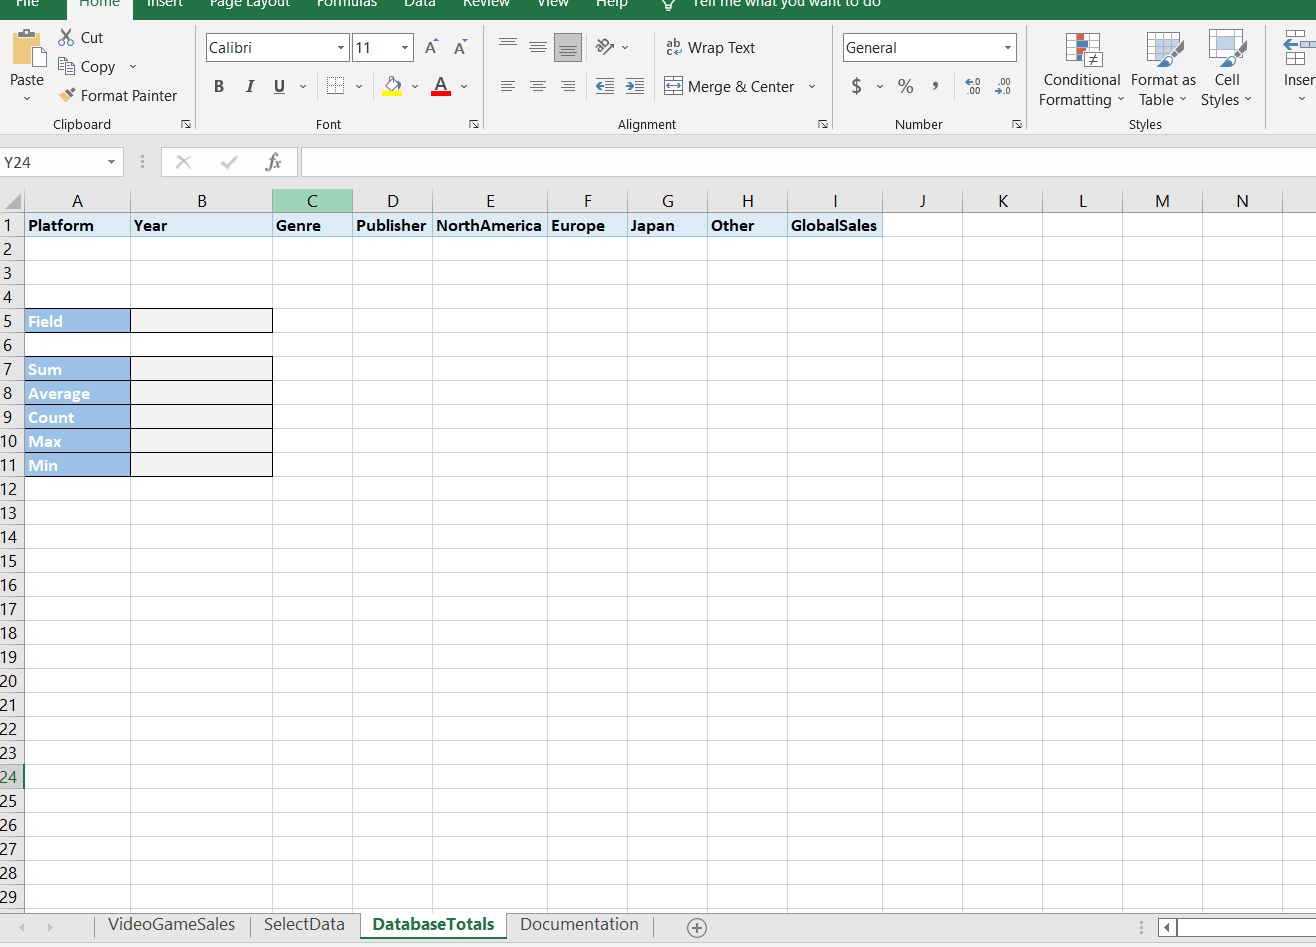The width and height of the screenshot is (1316, 947).
Task: Open the font size dropdown
Action: click(x=403, y=47)
